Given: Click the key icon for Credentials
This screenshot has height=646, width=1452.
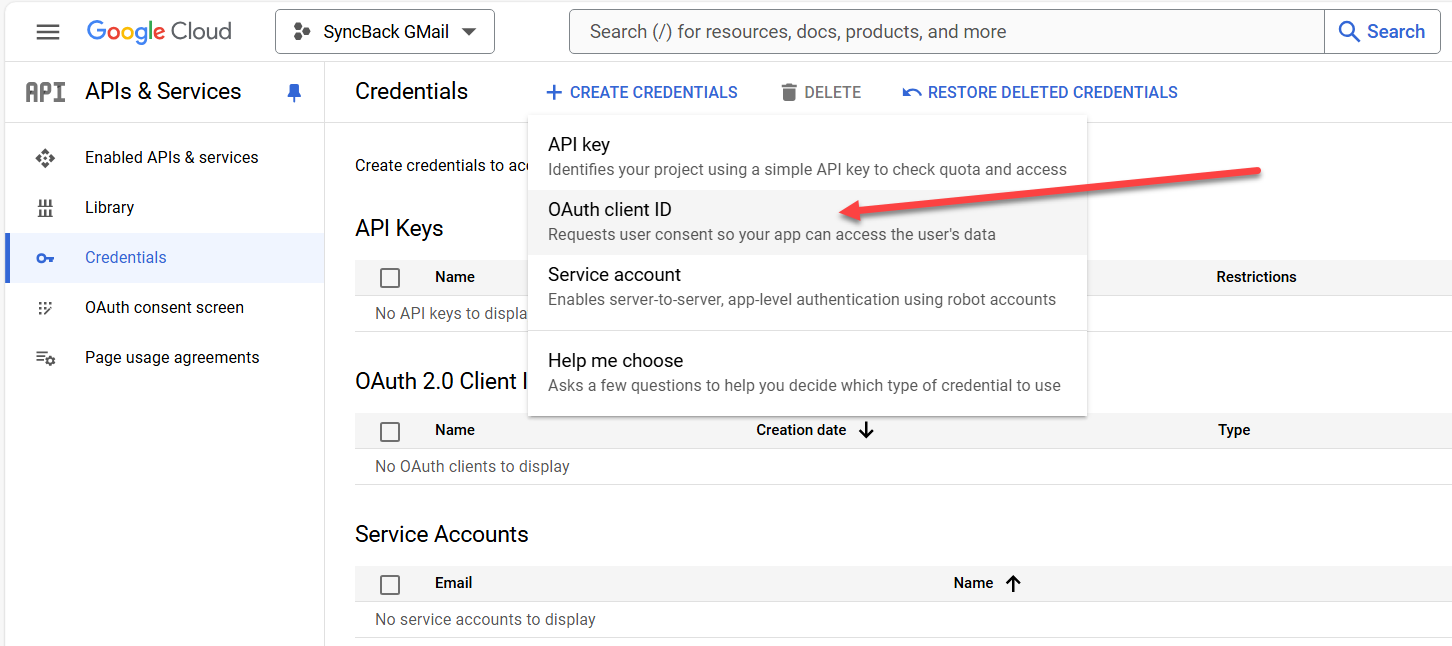Looking at the screenshot, I should [x=45, y=258].
